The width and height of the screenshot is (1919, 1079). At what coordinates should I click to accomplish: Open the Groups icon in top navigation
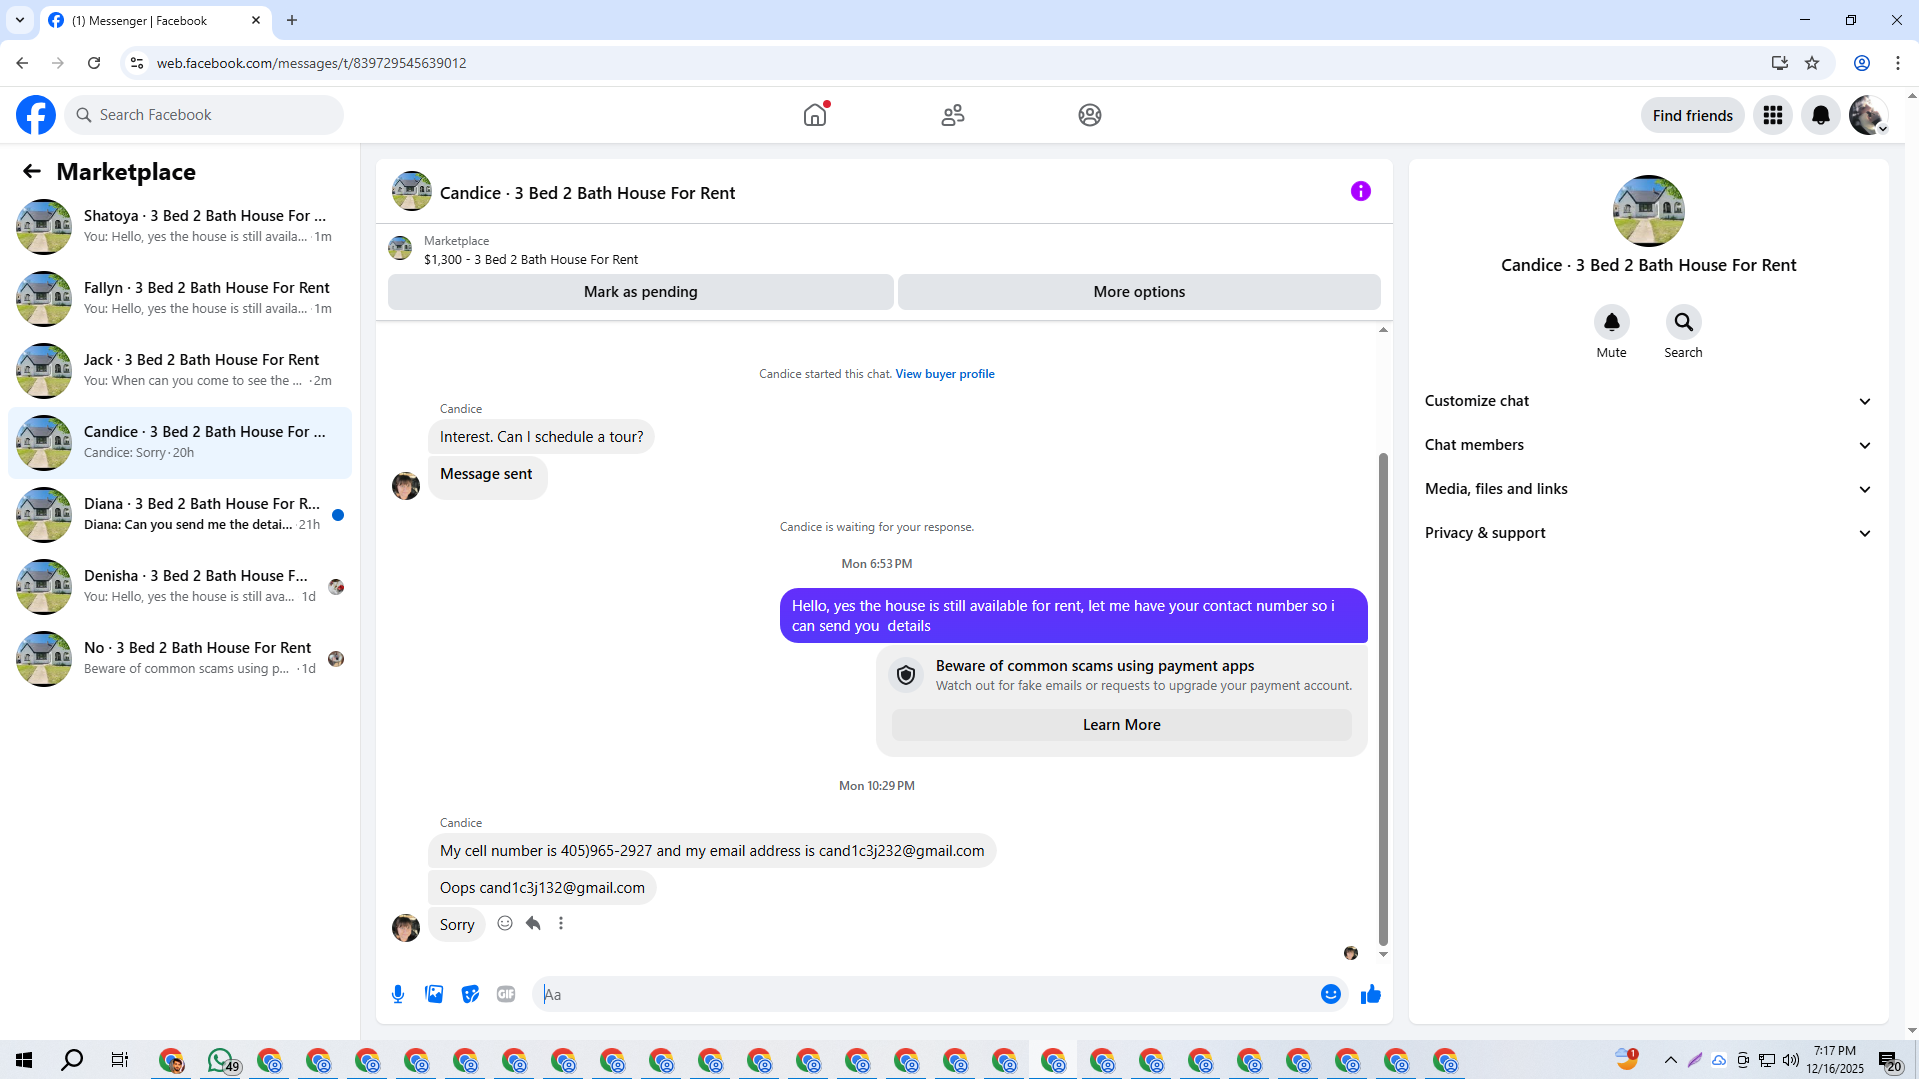tap(1090, 115)
